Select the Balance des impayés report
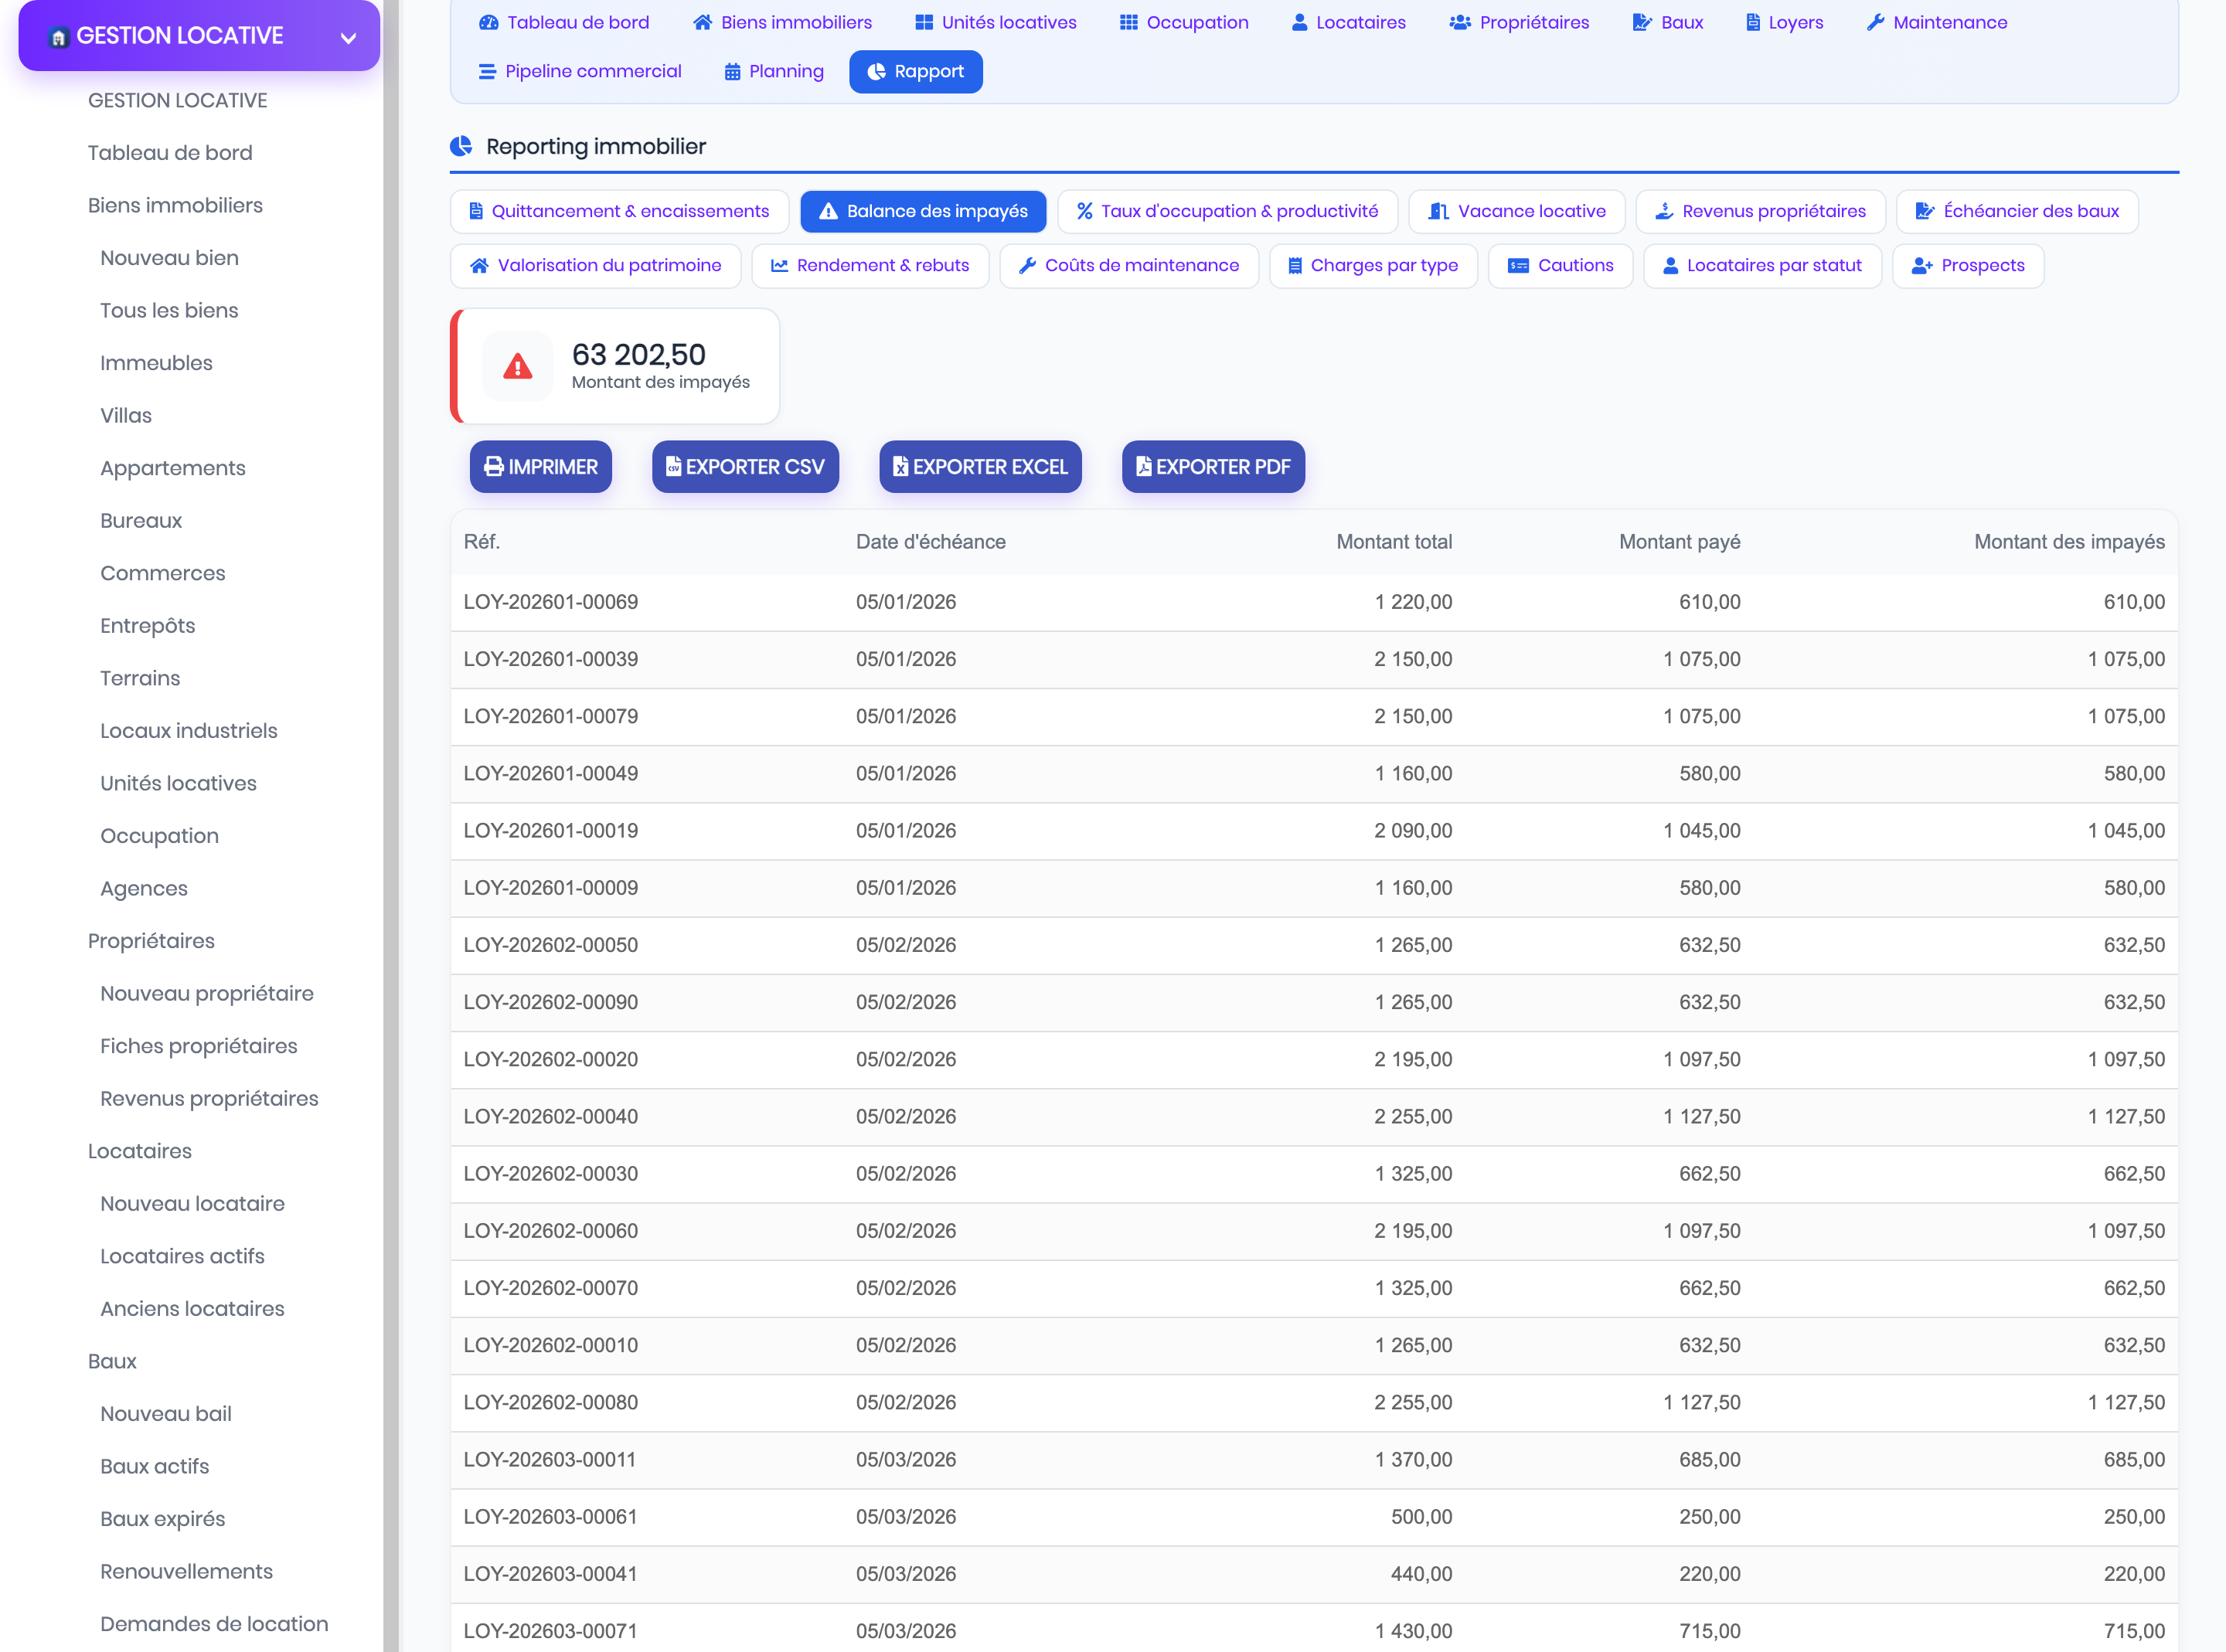 click(923, 211)
